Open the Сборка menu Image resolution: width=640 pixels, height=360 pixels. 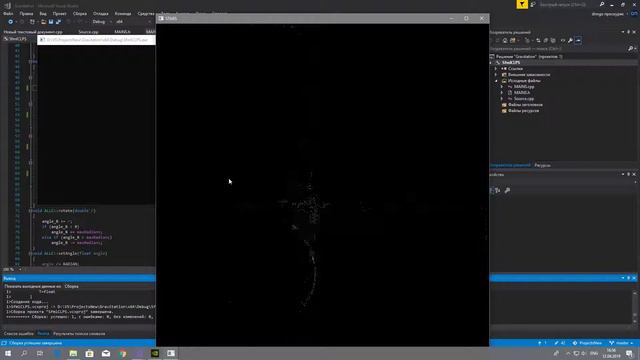(80, 13)
